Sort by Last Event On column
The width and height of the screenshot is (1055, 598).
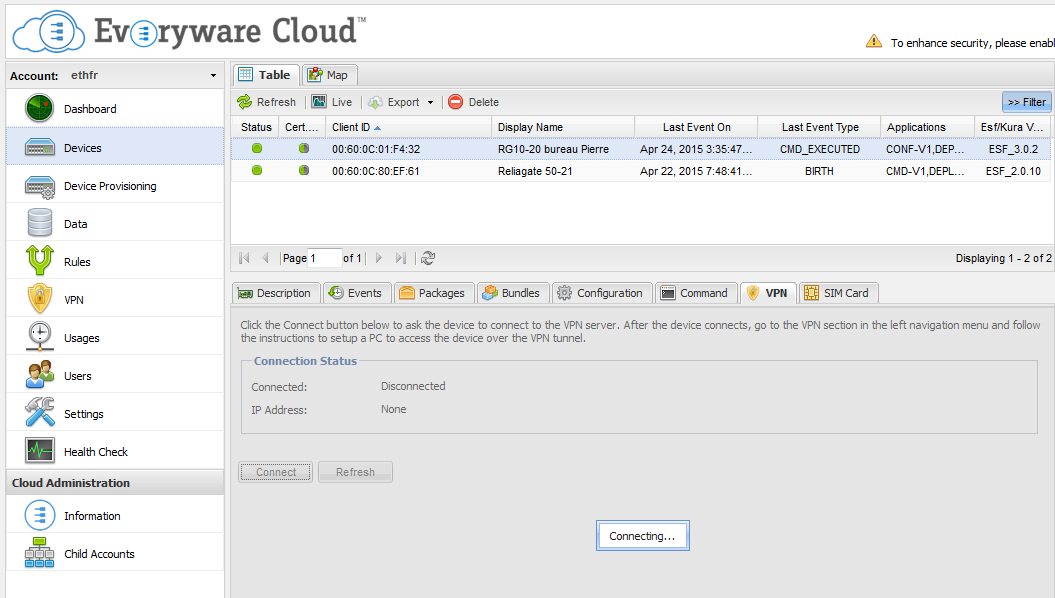point(696,126)
